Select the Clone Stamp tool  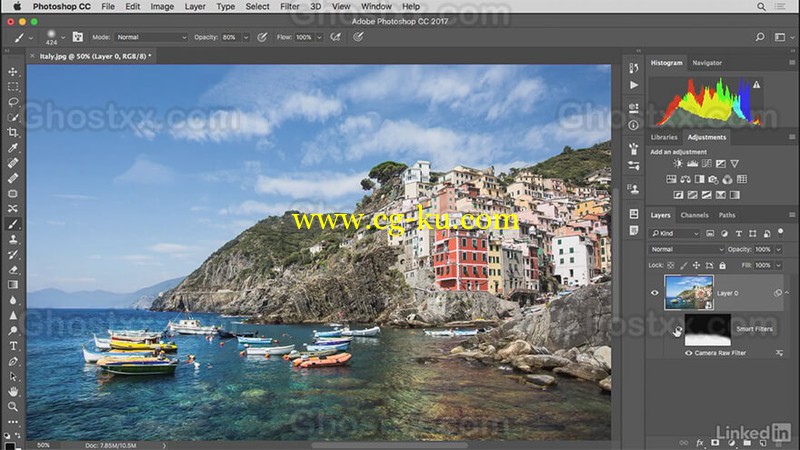tap(13, 239)
